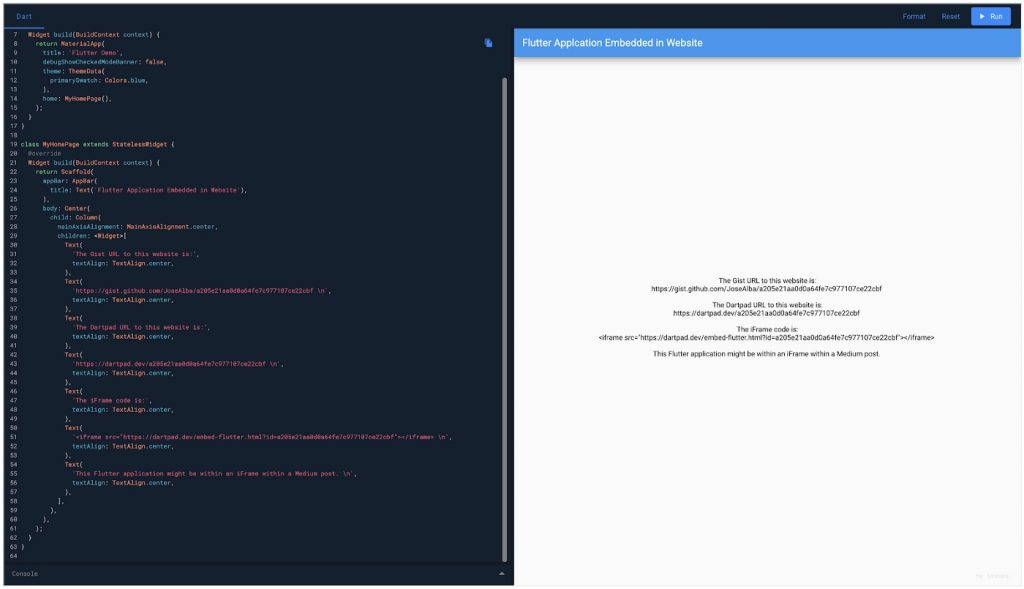Screen dimensions: 1024x589
Task: Click the copy code icon
Action: click(x=487, y=41)
